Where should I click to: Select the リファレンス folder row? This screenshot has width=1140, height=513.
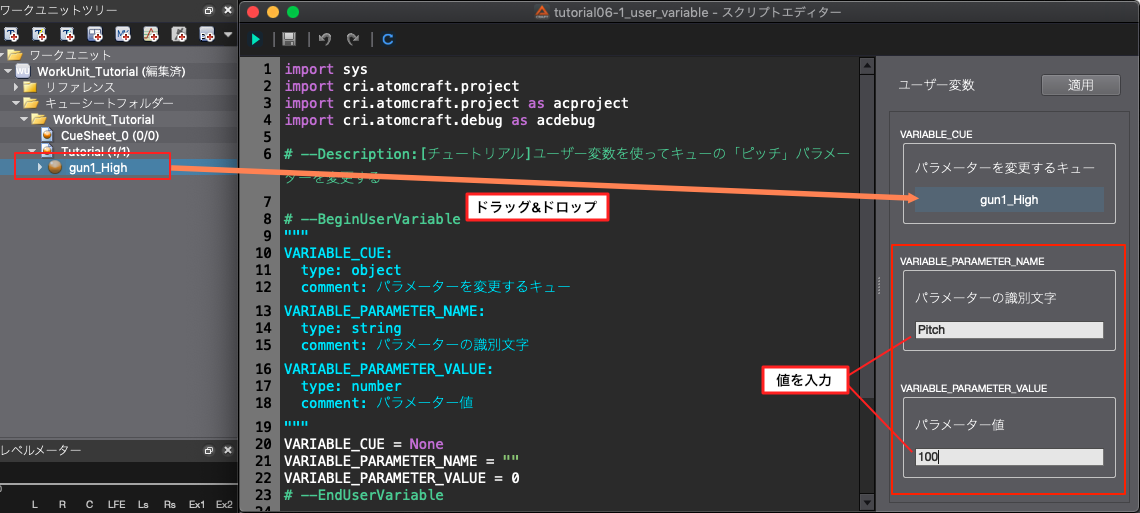[119, 87]
